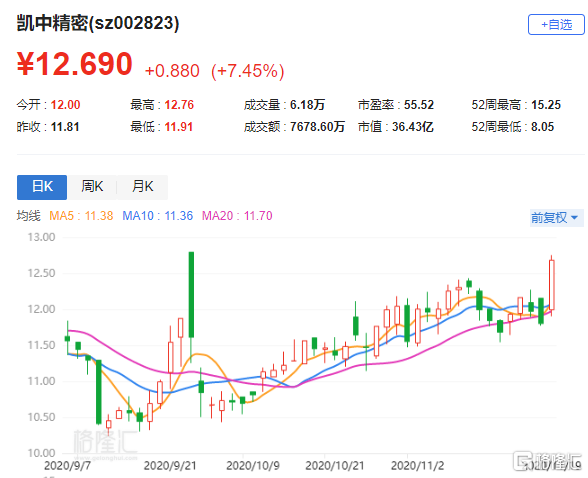Select the 日K daily chart tab

pos(42,187)
